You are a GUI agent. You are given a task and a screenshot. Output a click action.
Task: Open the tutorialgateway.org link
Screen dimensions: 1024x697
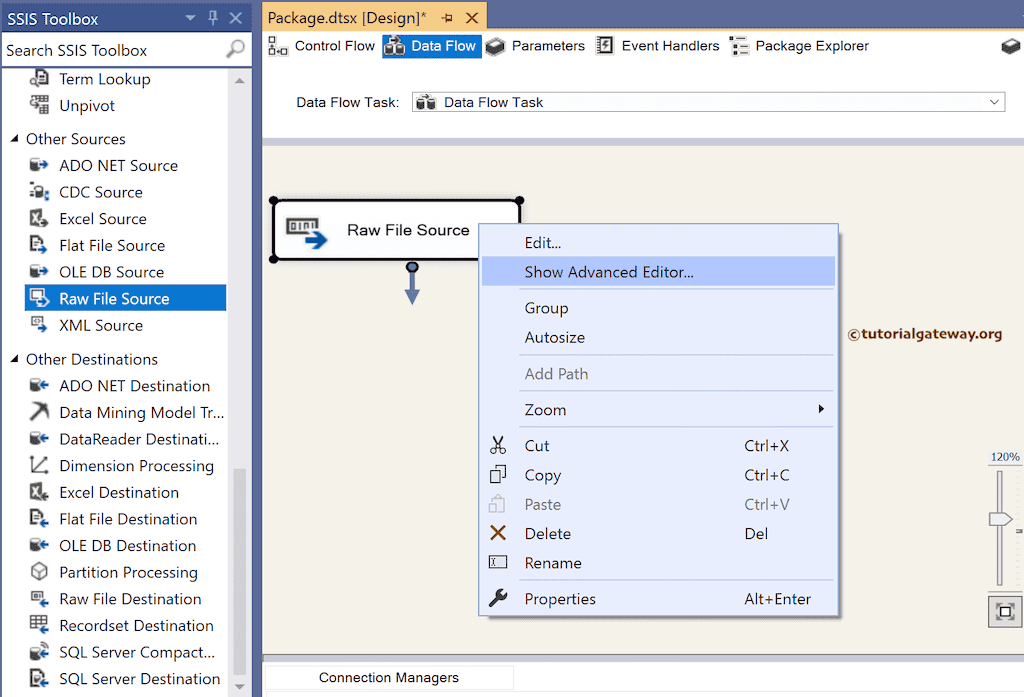[924, 334]
